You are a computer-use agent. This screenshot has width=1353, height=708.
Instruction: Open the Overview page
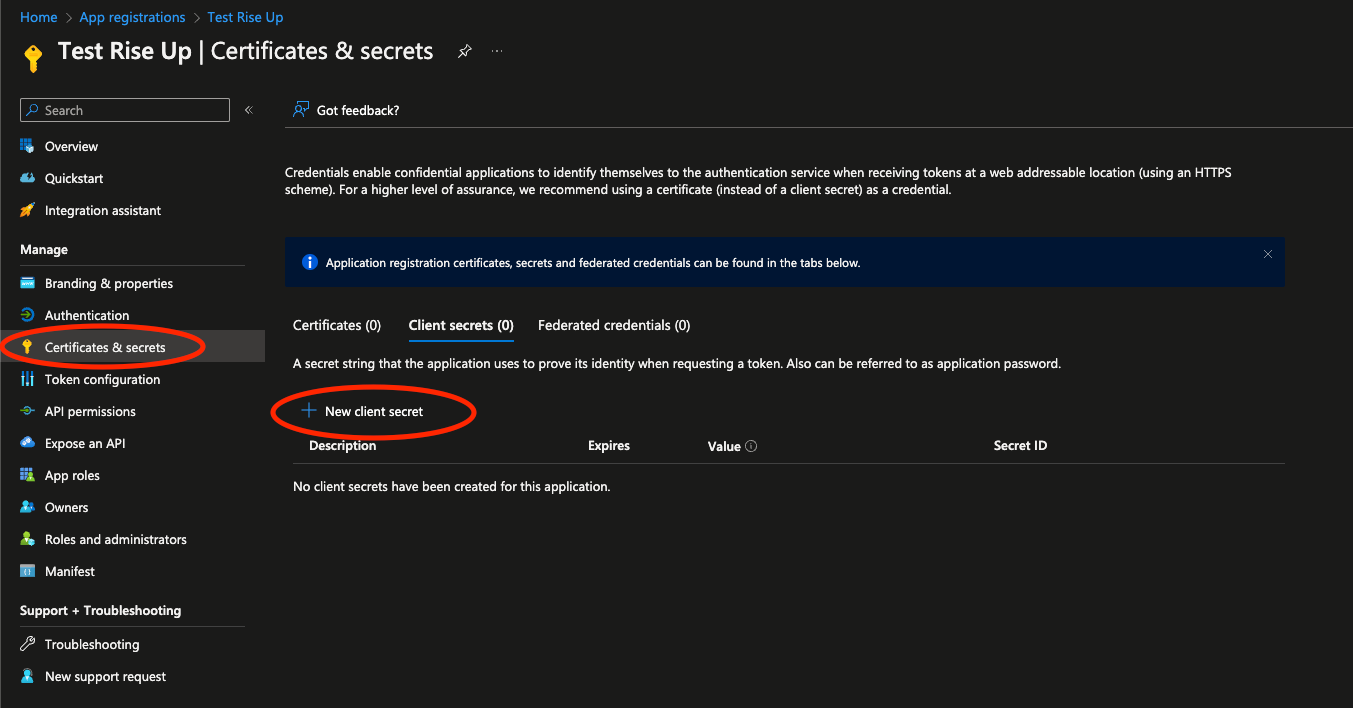click(70, 146)
